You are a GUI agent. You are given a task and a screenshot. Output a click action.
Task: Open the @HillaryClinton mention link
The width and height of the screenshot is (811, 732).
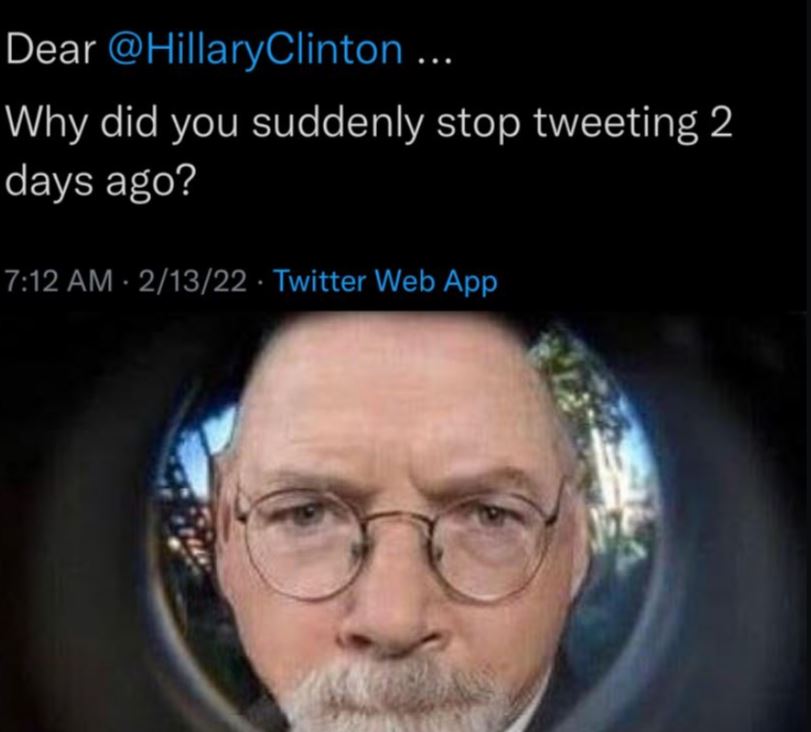[x=256, y=50]
